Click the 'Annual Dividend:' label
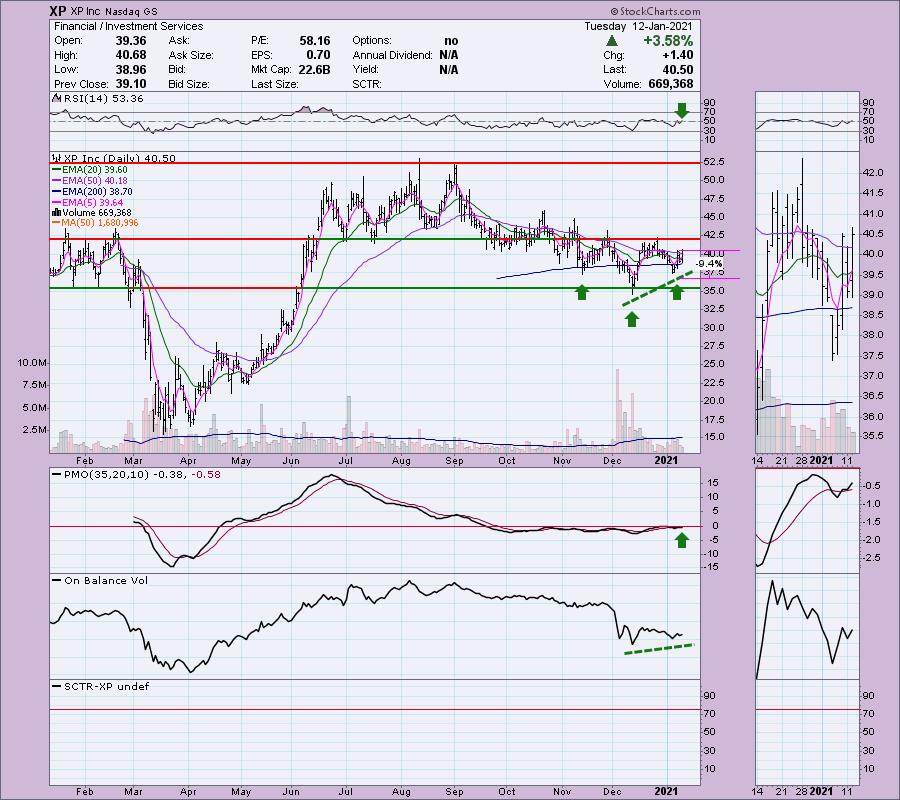Image resolution: width=900 pixels, height=800 pixels. click(393, 55)
